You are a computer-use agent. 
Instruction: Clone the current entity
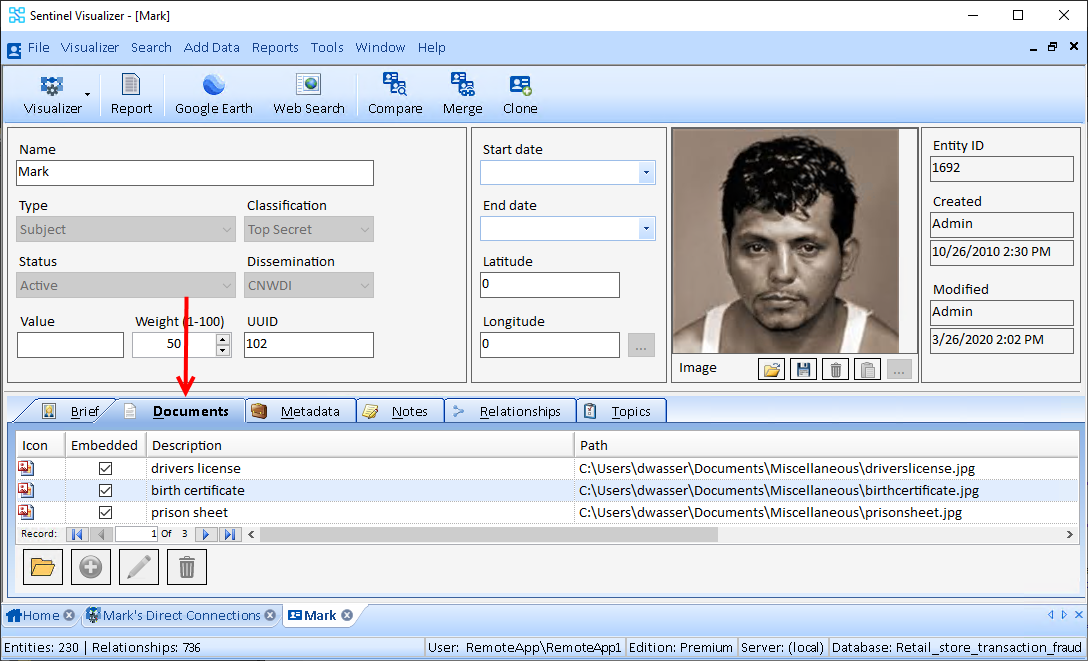coord(519,93)
